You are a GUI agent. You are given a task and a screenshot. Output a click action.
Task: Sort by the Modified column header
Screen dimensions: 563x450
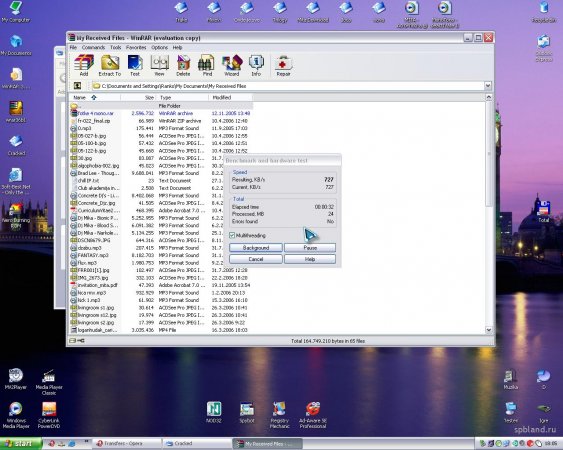tap(231, 97)
